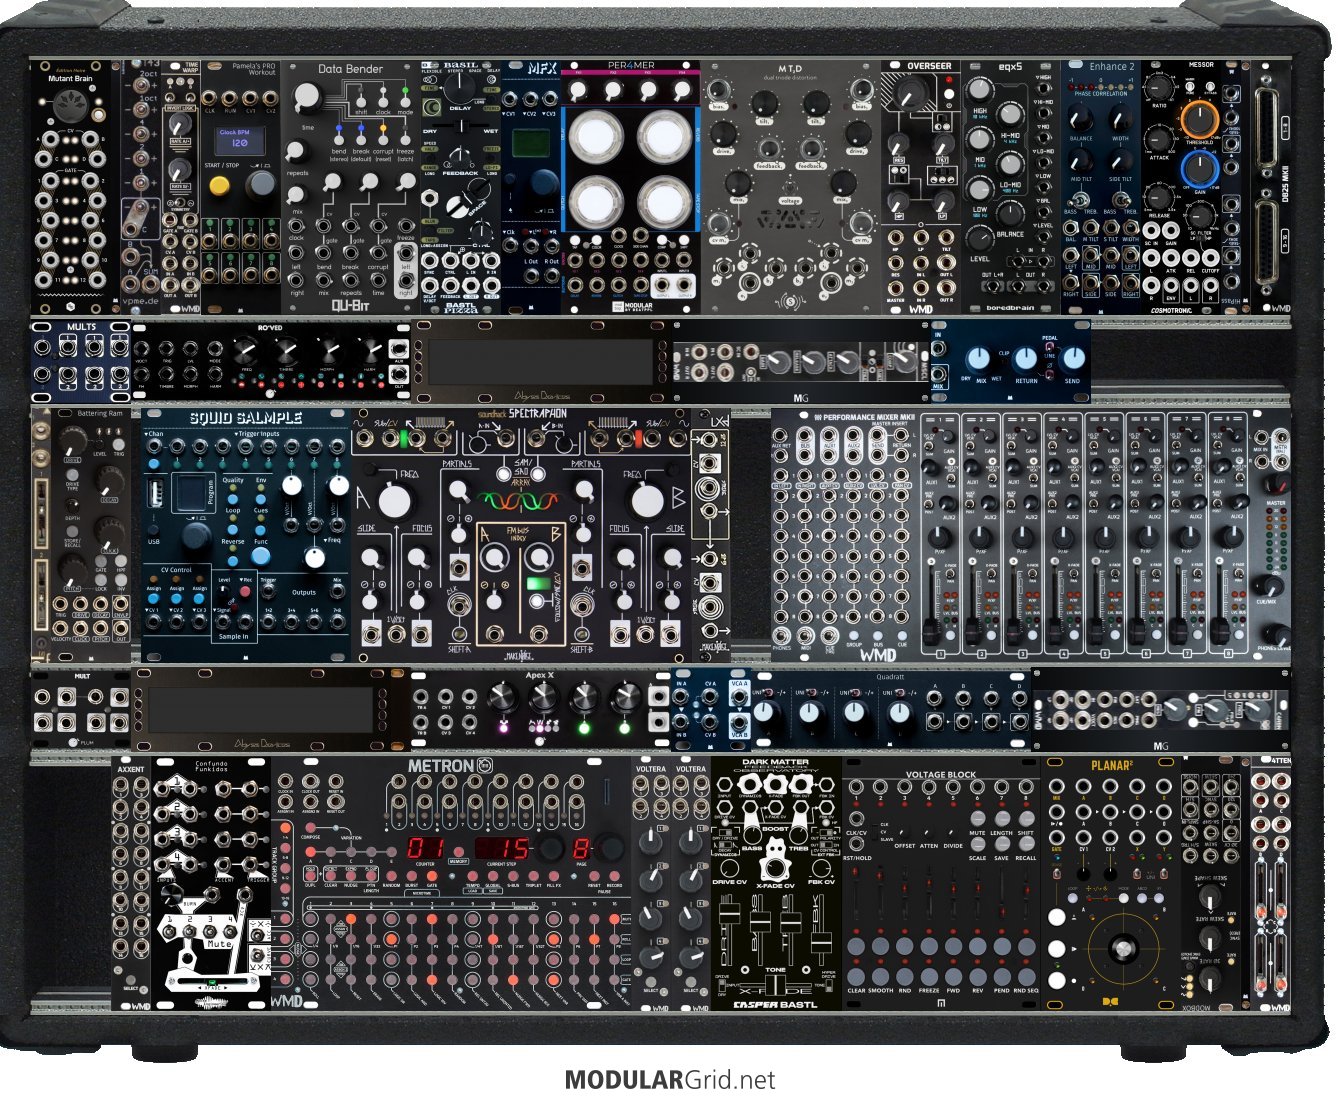The height and width of the screenshot is (1101, 1342).
Task: Click the large blue encoder on MFX
Action: tap(544, 182)
